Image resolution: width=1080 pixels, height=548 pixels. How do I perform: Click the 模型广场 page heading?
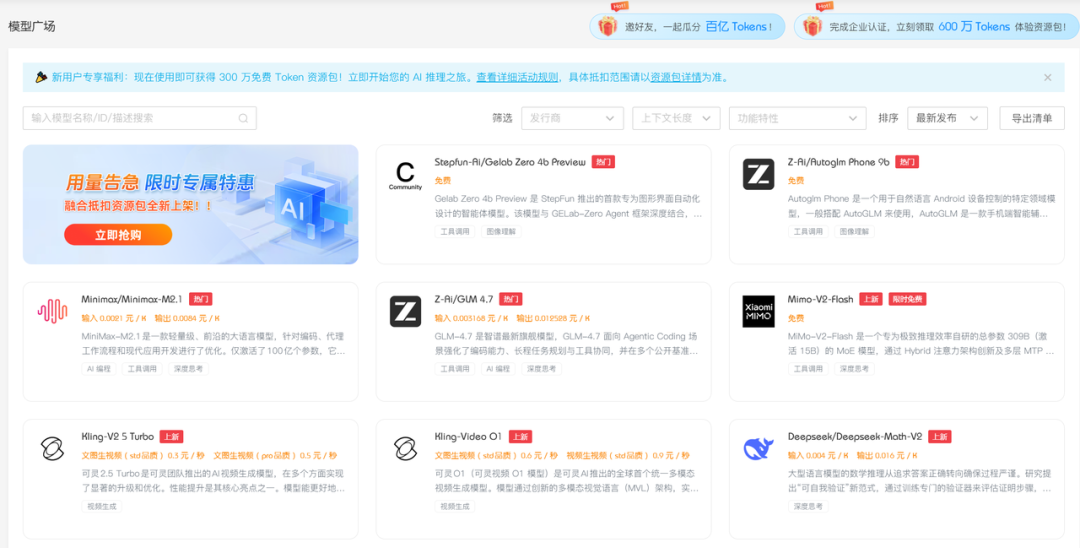[32, 26]
